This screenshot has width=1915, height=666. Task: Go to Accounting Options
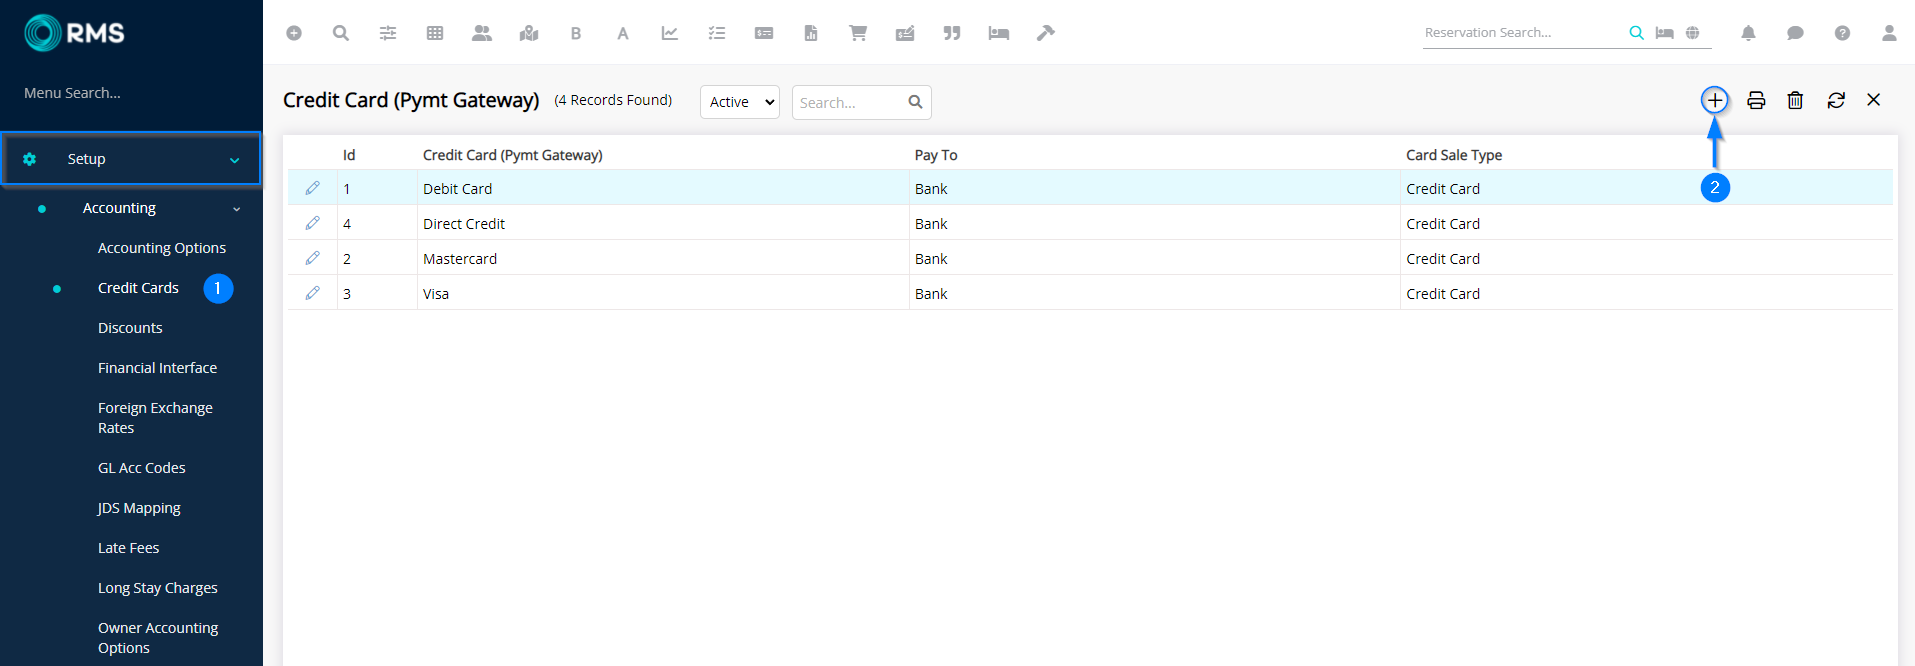click(161, 248)
